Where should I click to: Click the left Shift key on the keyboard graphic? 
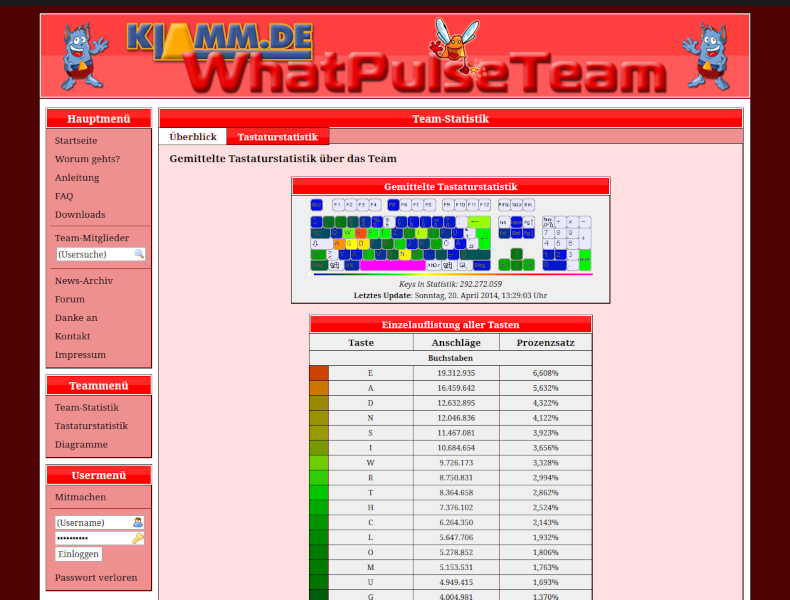318,254
